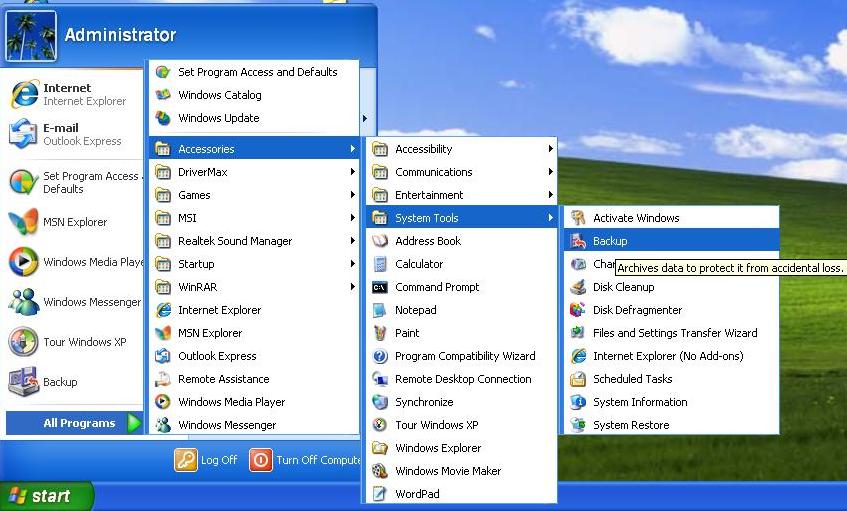Open Windows Media Player in All Programs list

click(x=254, y=402)
